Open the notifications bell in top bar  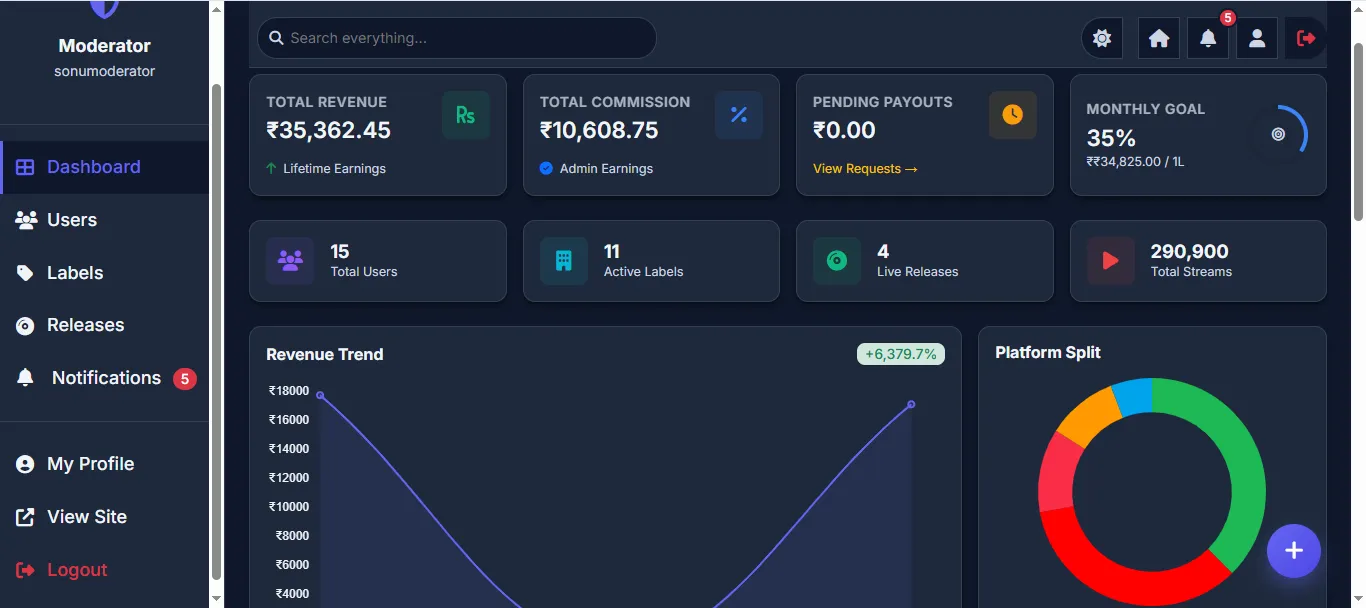tap(1208, 38)
